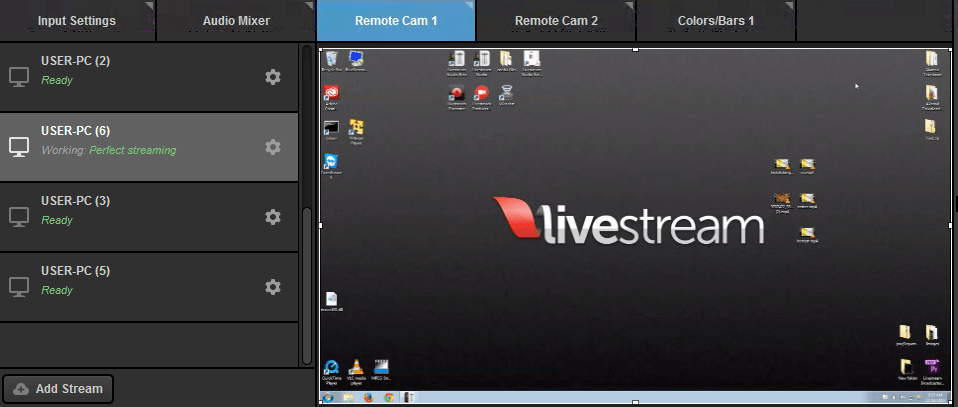Click the monitor icon of USER-PC (2)
The image size is (958, 407).
[x=19, y=77]
